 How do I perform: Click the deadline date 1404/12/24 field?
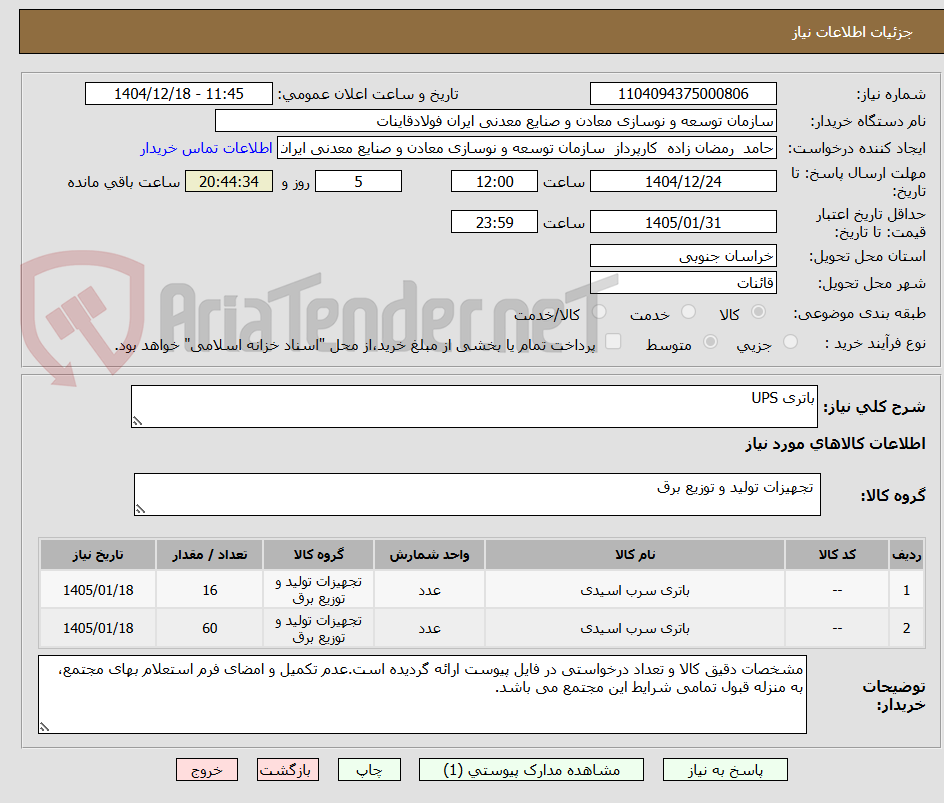[683, 181]
